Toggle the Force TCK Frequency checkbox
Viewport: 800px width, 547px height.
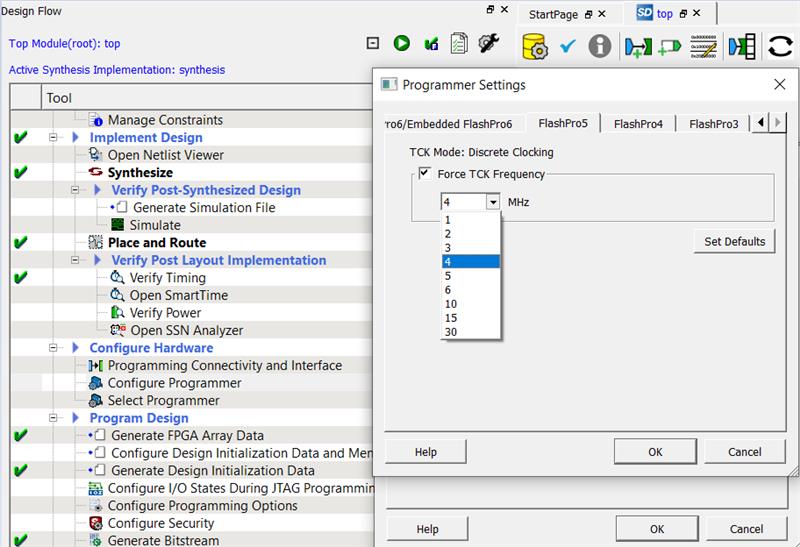tap(425, 174)
